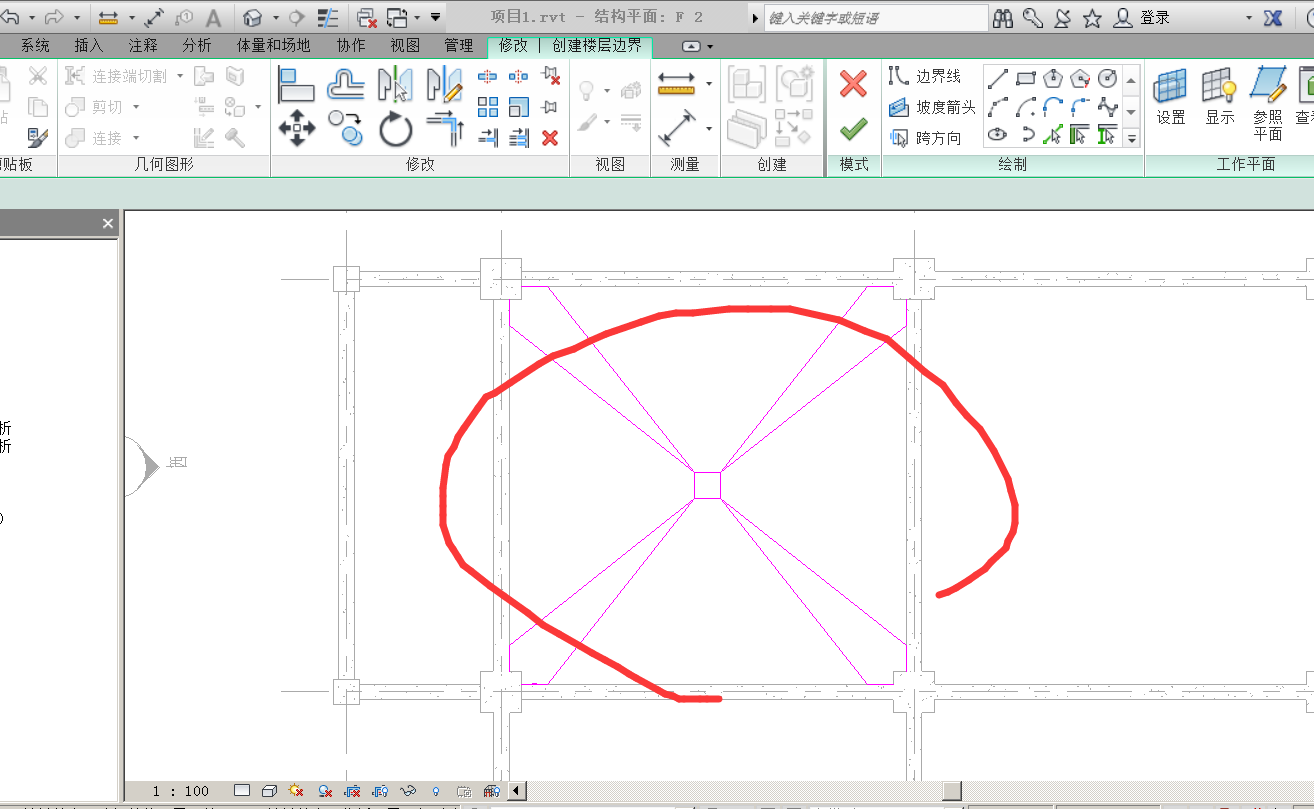The width and height of the screenshot is (1314, 809).
Task: Select the Trim/Extend to Corner tool
Action: [x=446, y=129]
